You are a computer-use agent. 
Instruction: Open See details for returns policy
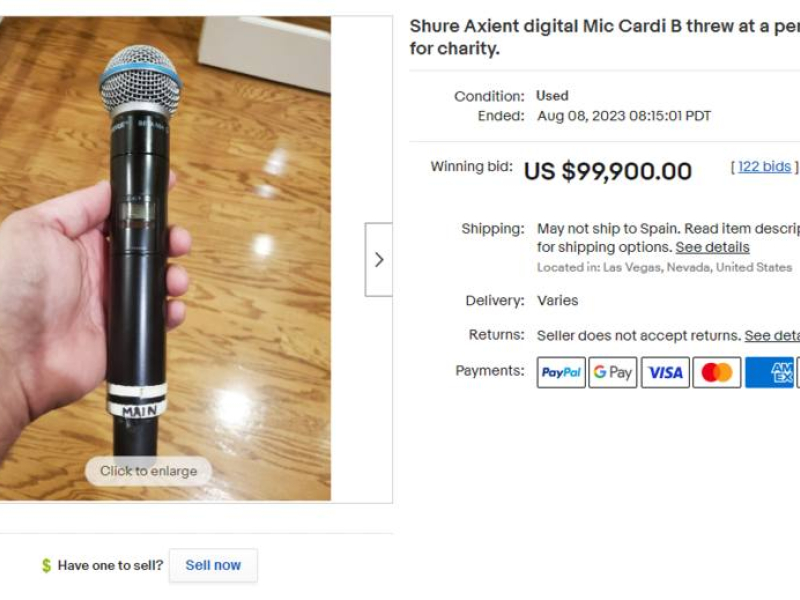(x=772, y=335)
